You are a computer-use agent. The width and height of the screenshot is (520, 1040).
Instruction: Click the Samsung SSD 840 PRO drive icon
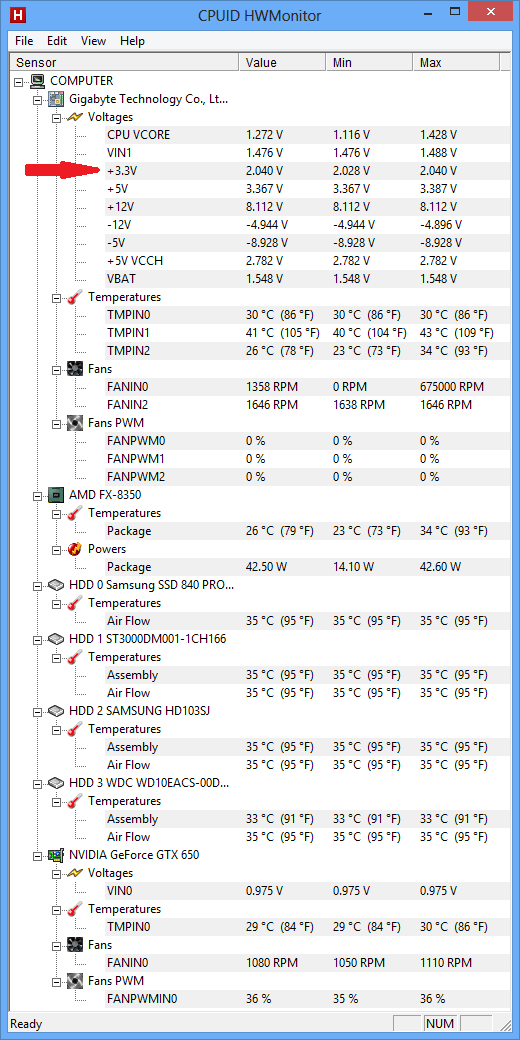point(56,585)
